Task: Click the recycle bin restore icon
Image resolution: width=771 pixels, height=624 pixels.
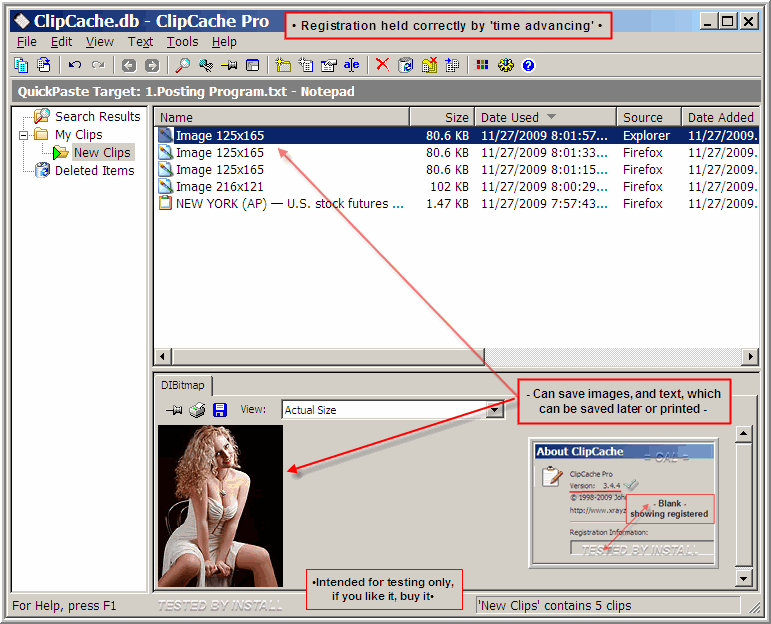Action: pyautogui.click(x=405, y=65)
